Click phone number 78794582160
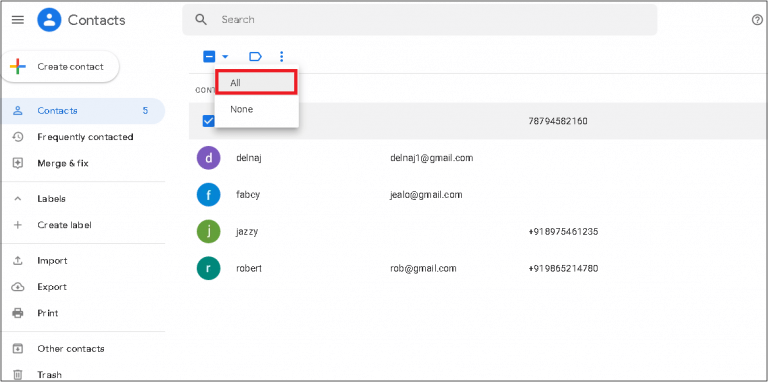This screenshot has height=382, width=768. coord(558,121)
